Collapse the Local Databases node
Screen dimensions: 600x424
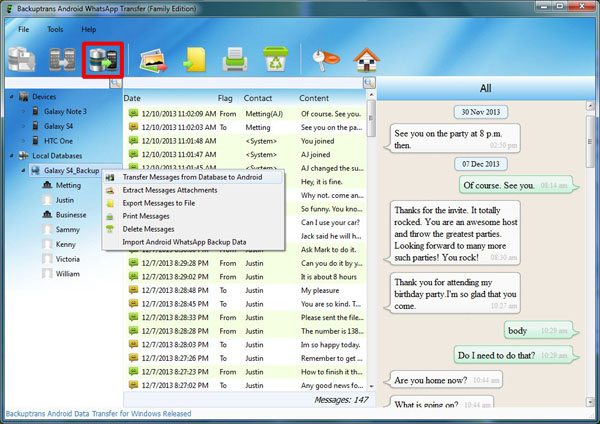coord(11,156)
